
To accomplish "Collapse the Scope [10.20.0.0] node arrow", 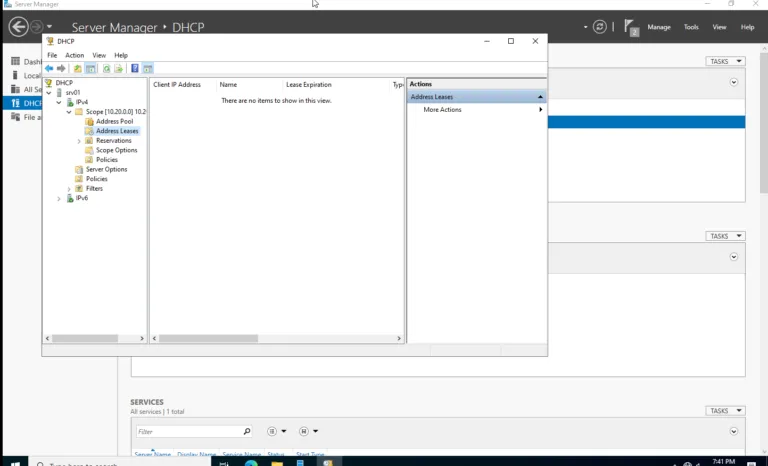I will (69, 112).
